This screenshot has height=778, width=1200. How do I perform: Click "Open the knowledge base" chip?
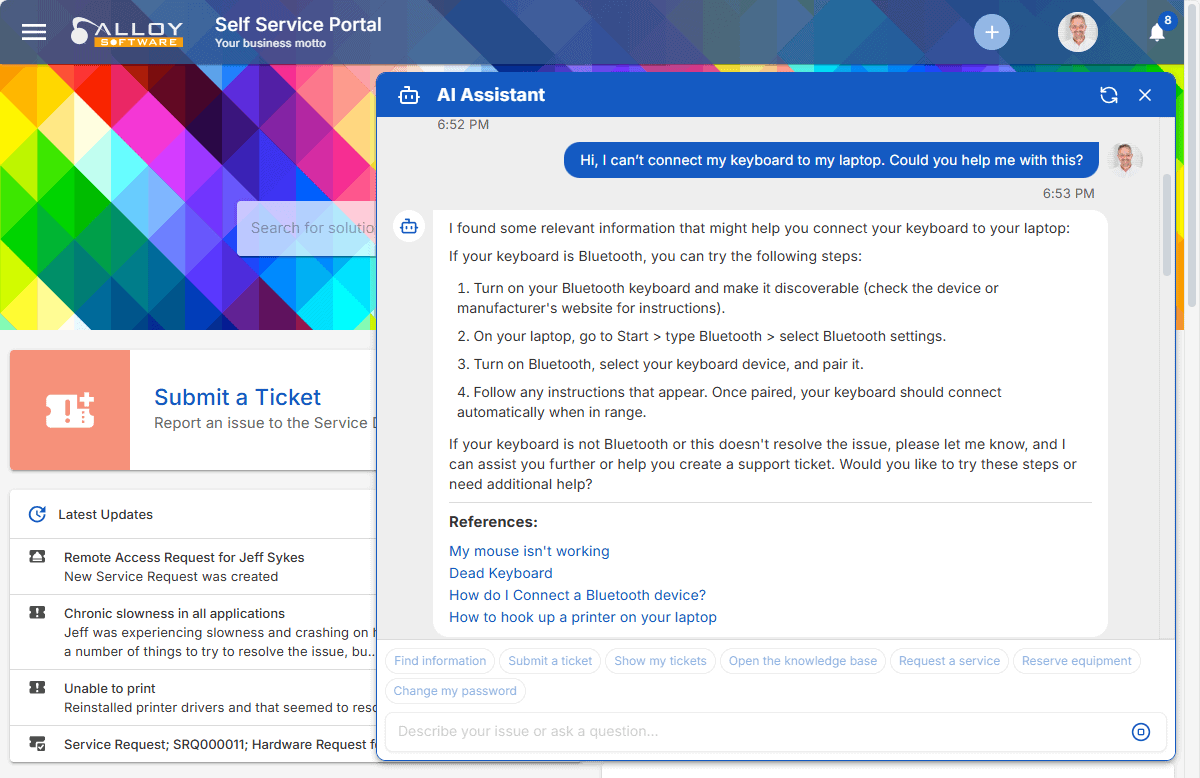[x=802, y=660]
